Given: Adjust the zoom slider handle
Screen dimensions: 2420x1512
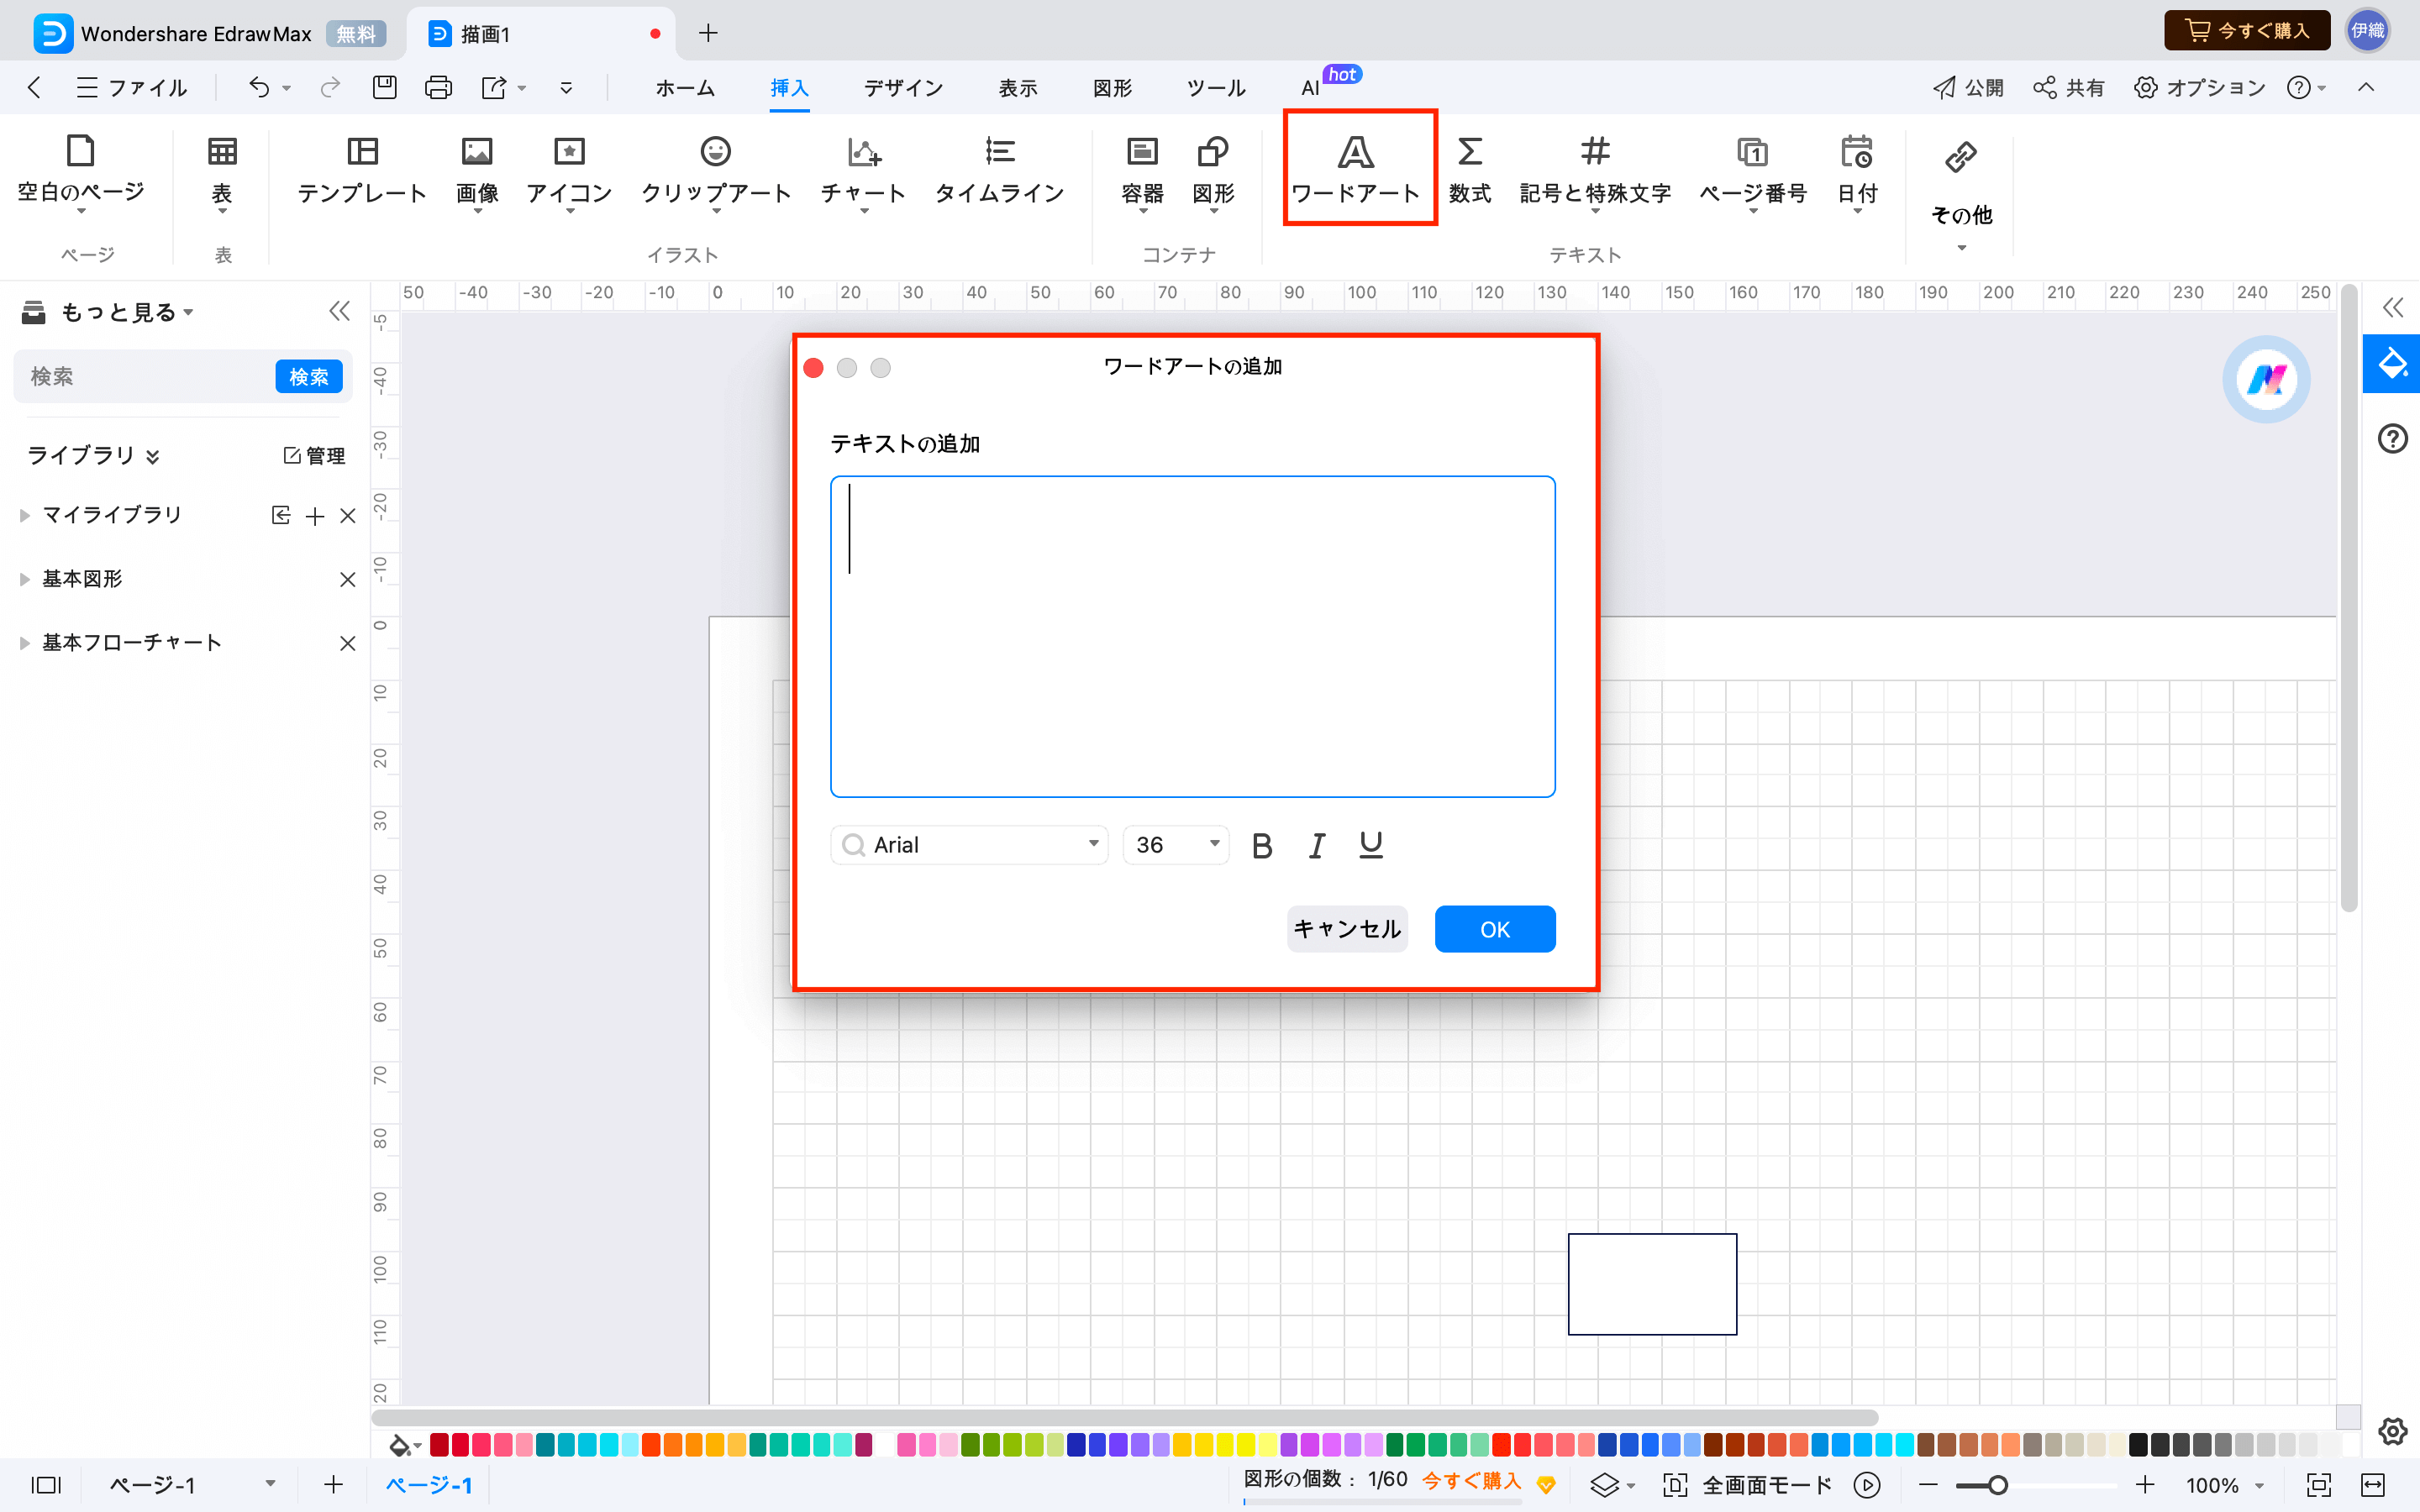Looking at the screenshot, I should click(x=1998, y=1485).
